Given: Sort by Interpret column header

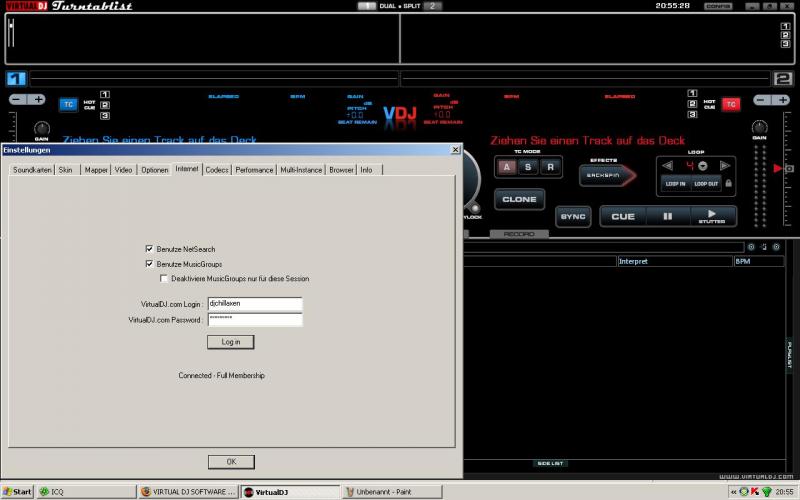Looking at the screenshot, I should pyautogui.click(x=674, y=261).
